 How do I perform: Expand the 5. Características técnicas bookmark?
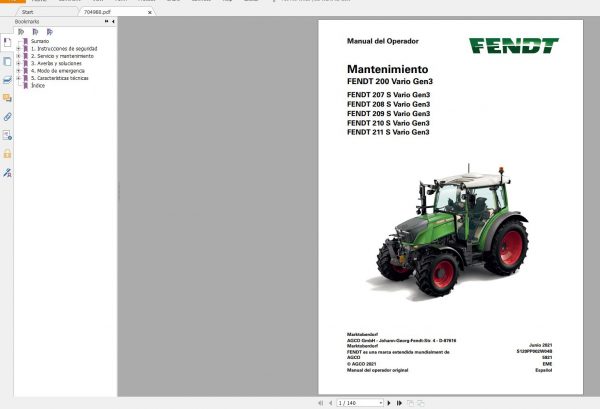(x=18, y=78)
